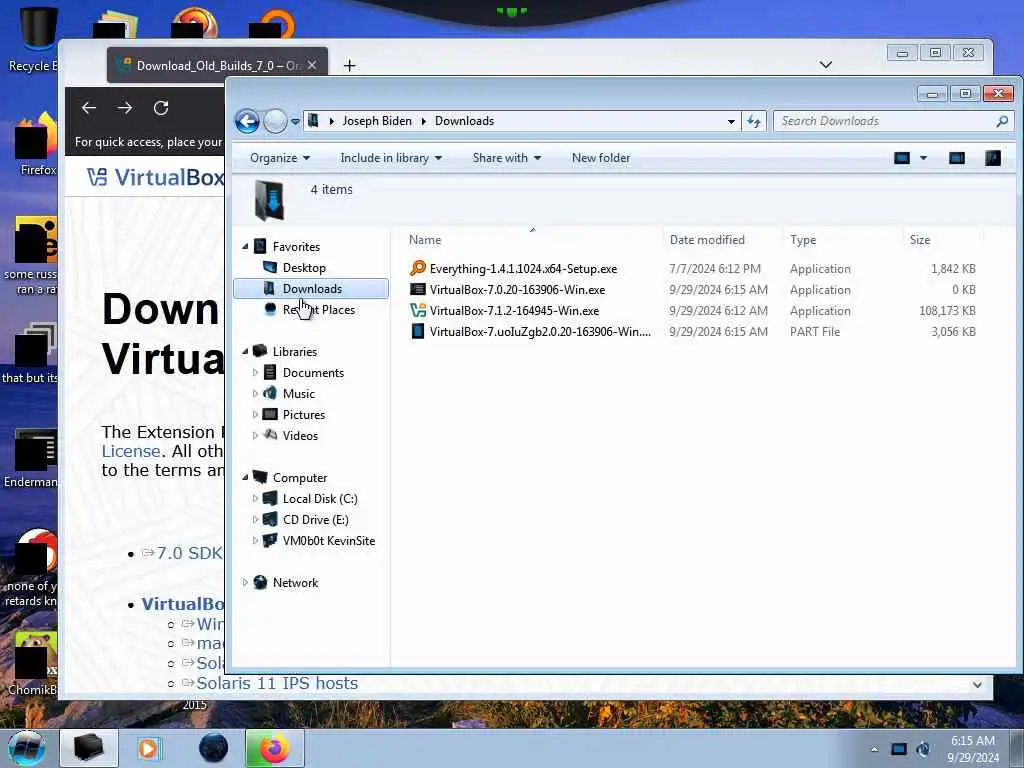Open the Include in library menu
This screenshot has height=768, width=1024.
pos(391,158)
